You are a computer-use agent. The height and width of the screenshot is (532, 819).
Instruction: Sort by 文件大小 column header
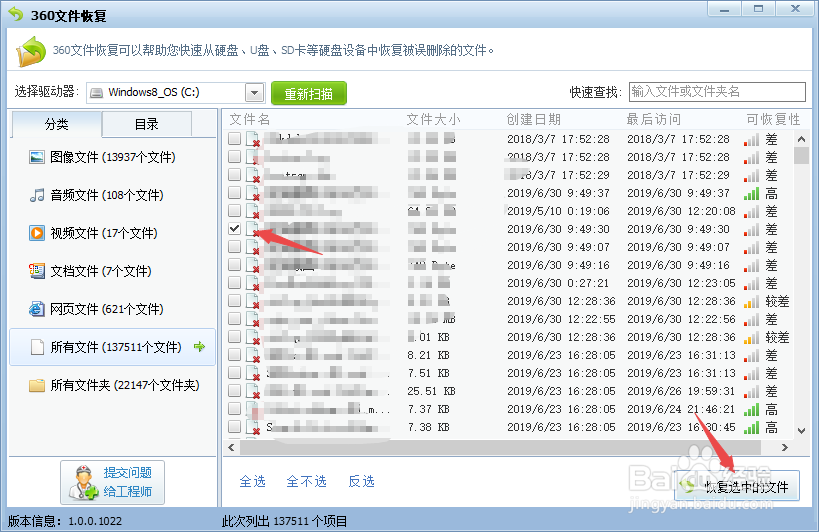(433, 120)
